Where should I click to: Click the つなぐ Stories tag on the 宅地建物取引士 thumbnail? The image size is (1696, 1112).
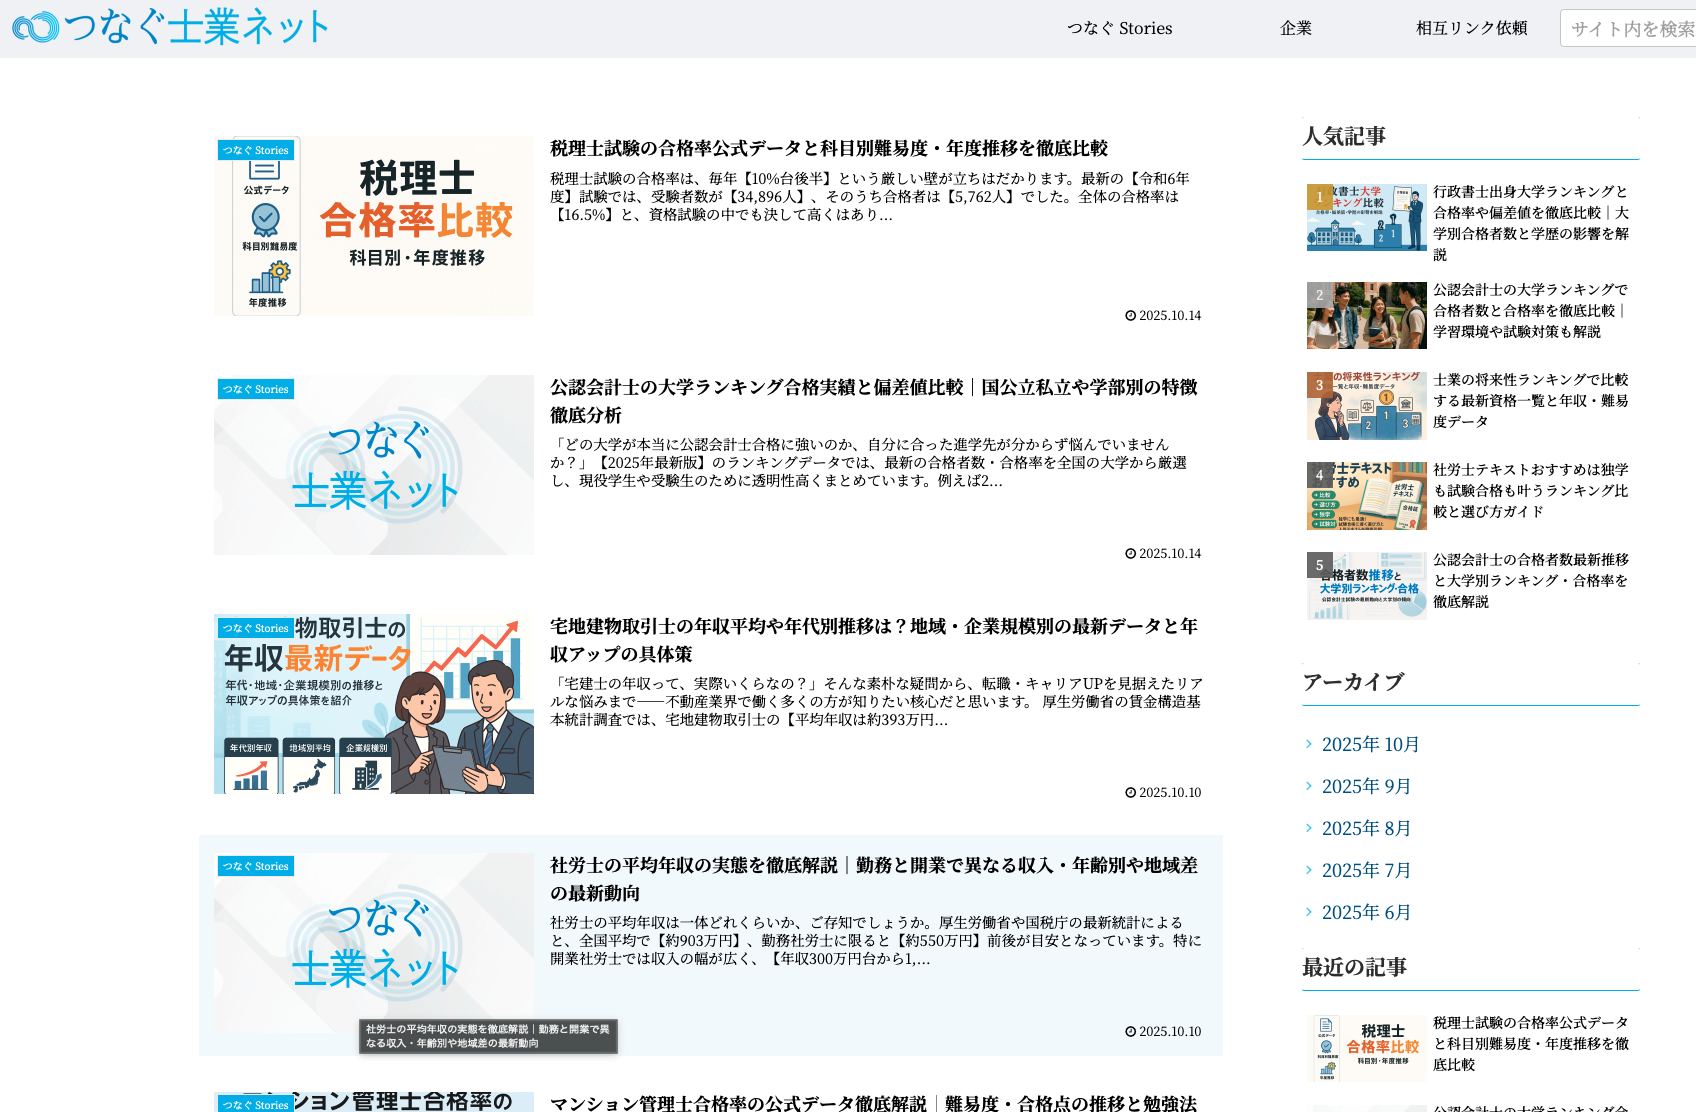click(256, 628)
